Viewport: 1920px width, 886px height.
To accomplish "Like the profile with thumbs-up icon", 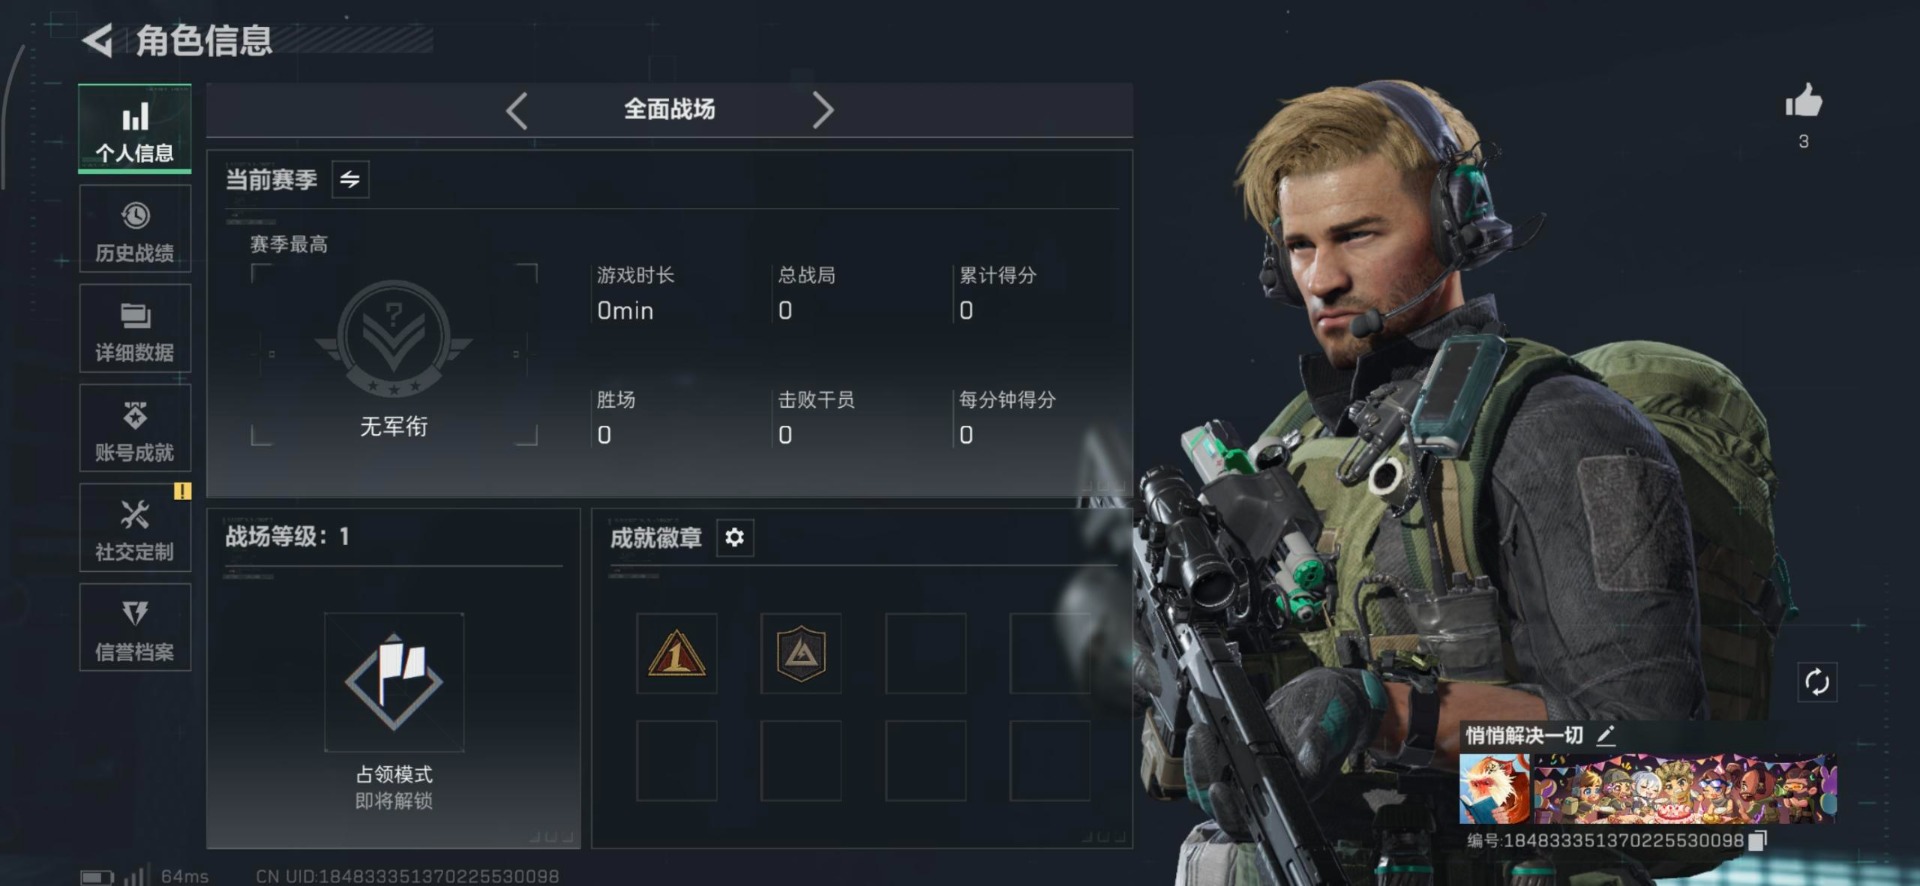I will click(x=1804, y=101).
